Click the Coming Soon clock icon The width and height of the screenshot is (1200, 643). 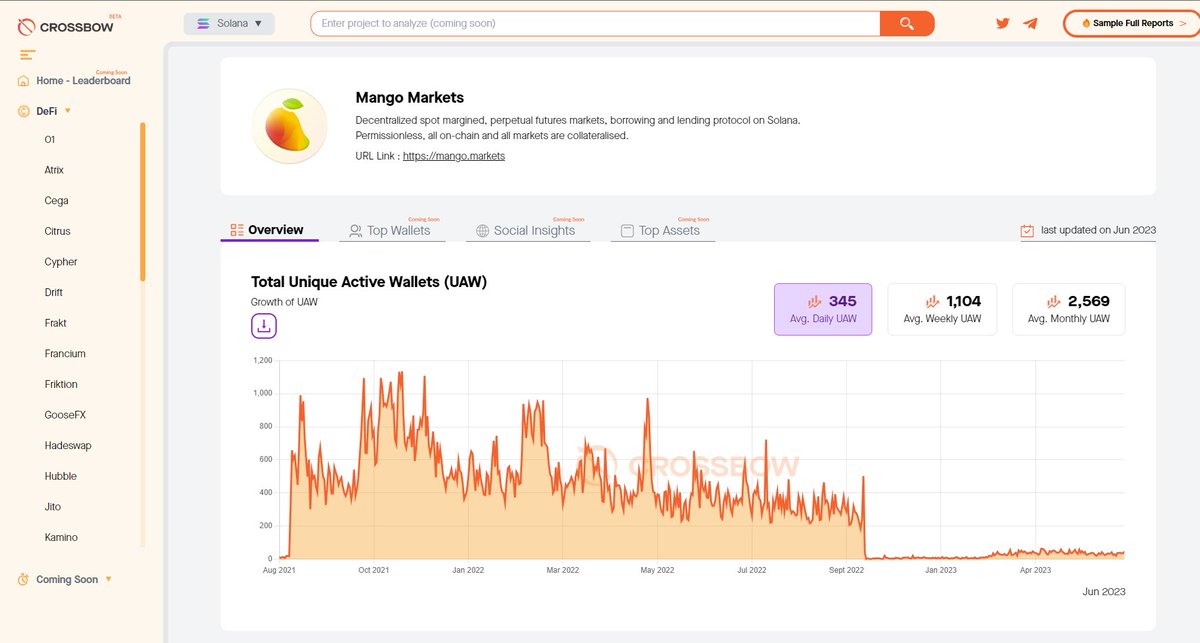(x=23, y=579)
